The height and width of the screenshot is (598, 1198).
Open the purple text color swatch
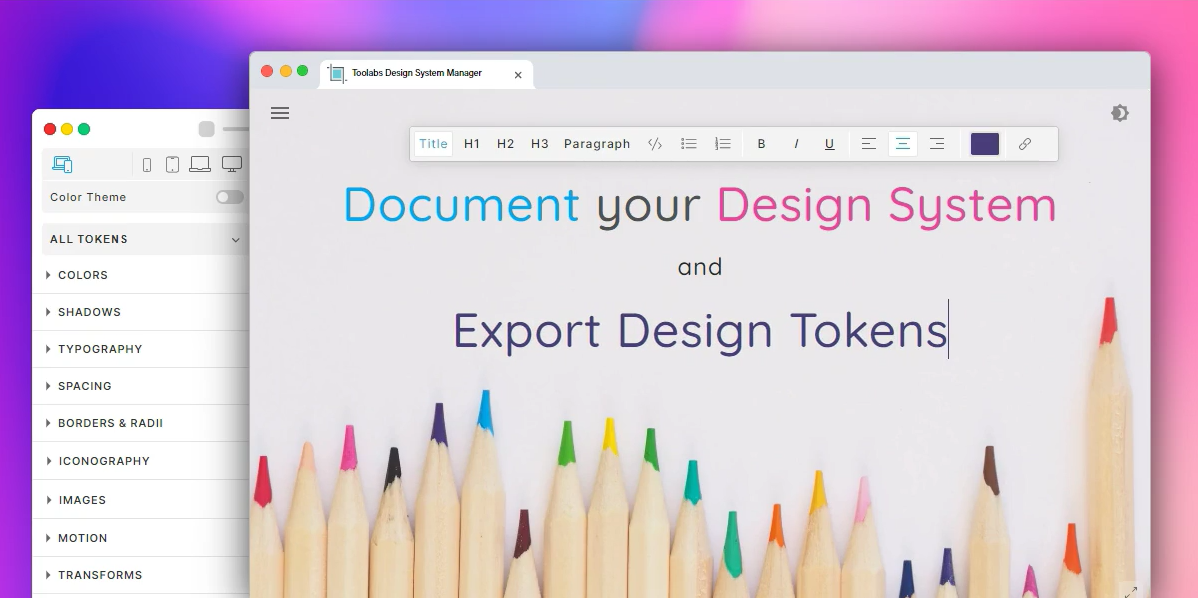(984, 143)
